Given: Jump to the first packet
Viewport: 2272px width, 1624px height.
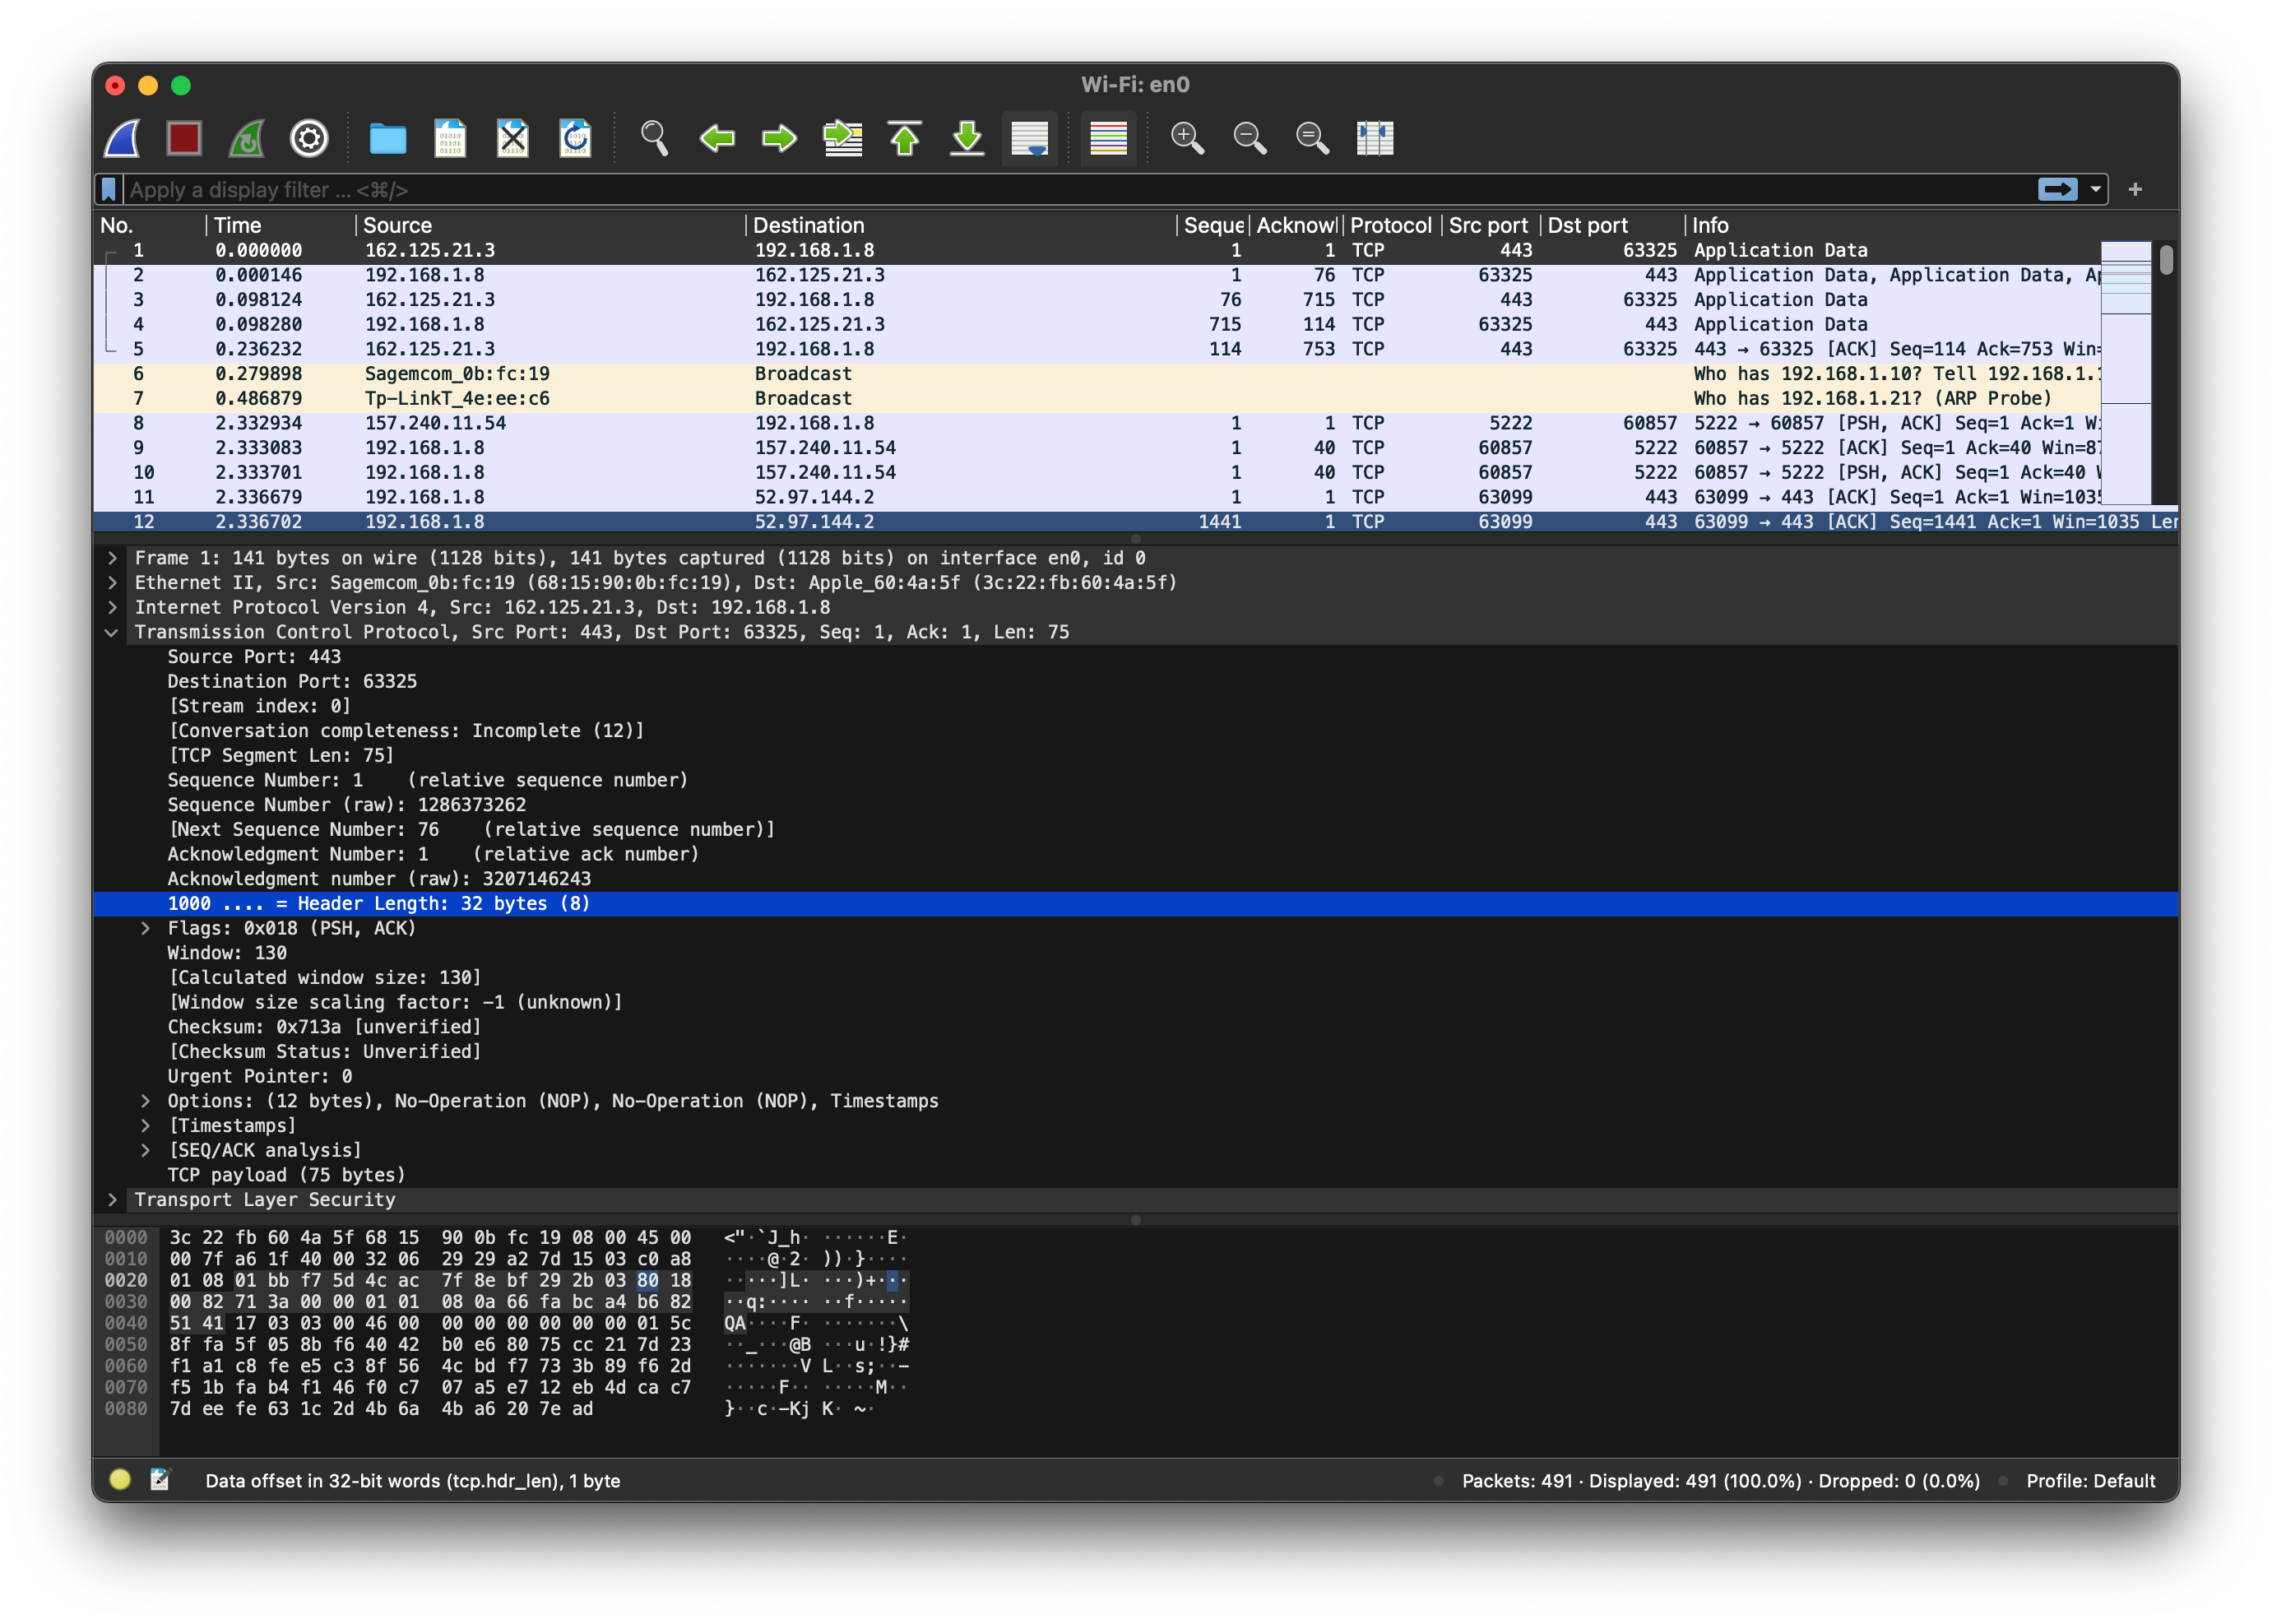Looking at the screenshot, I should [904, 138].
